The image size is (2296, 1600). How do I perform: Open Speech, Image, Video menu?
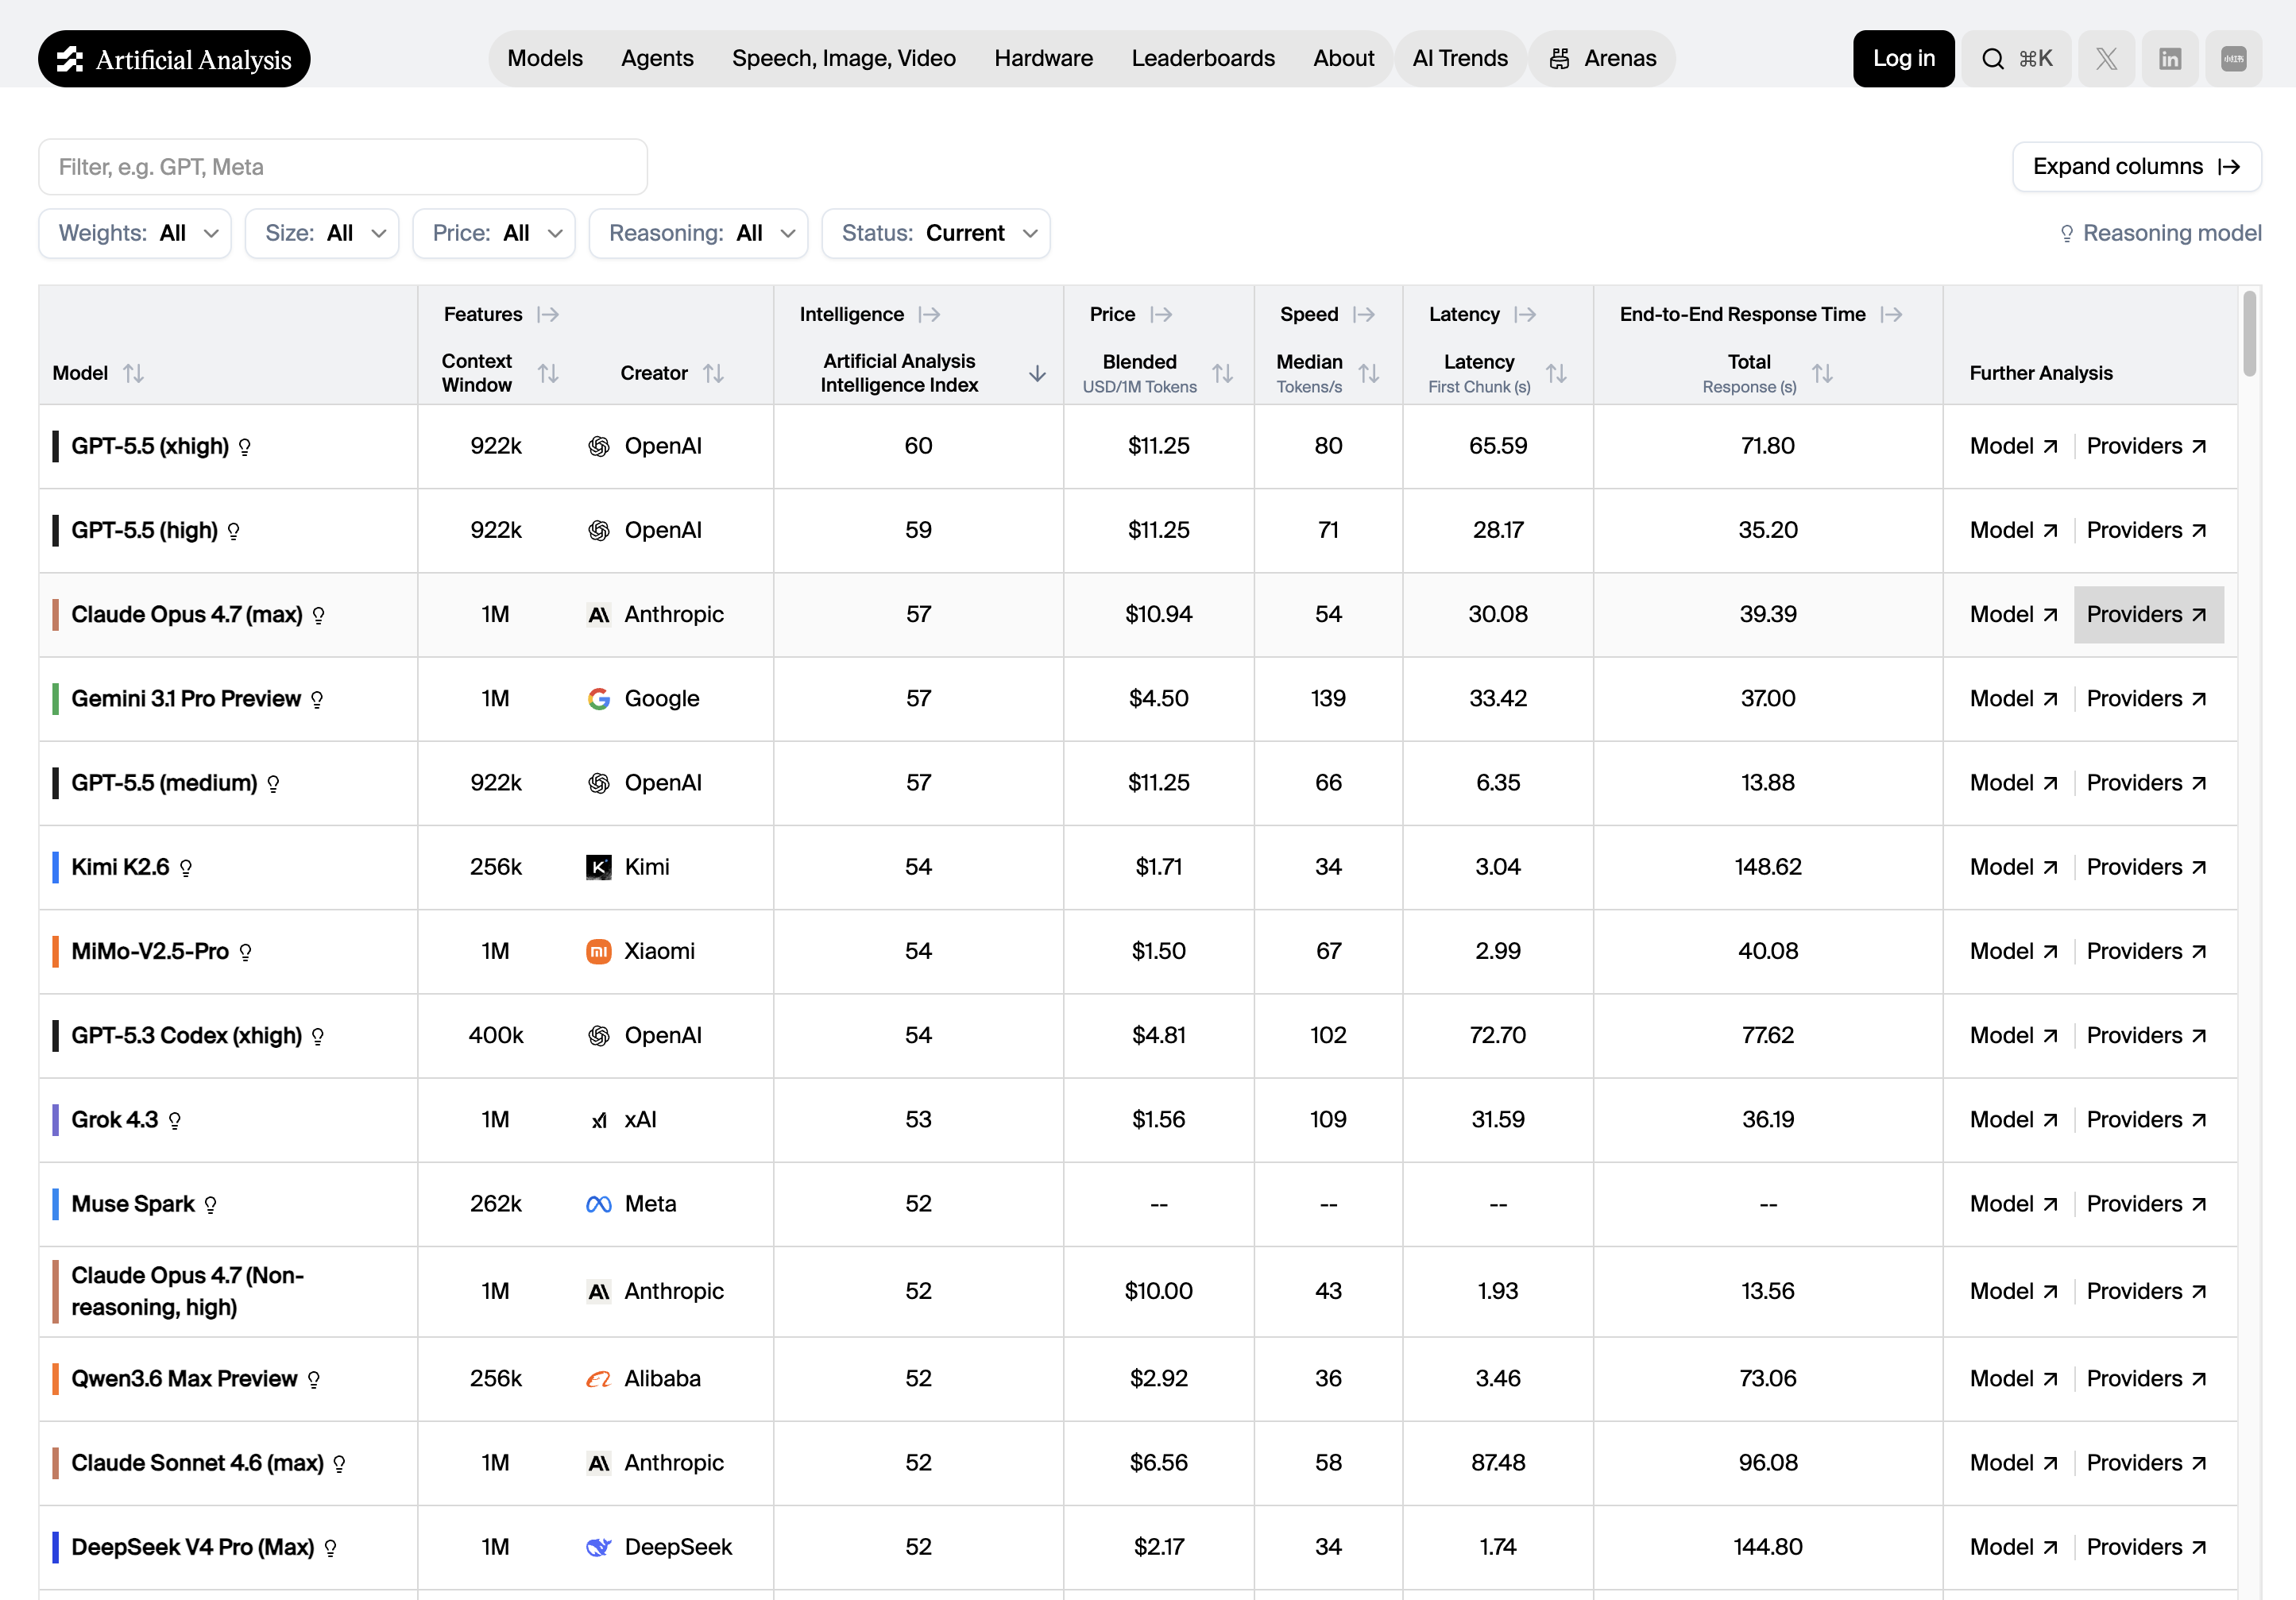[844, 59]
